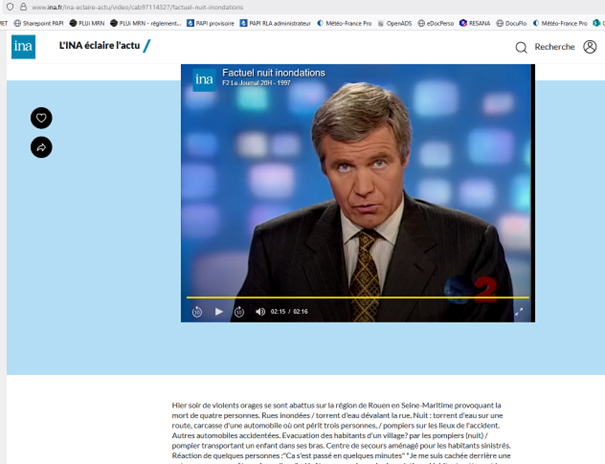This screenshot has height=464, width=605.
Task: Open the first PLUi MRN bookmark
Action: pos(87,23)
